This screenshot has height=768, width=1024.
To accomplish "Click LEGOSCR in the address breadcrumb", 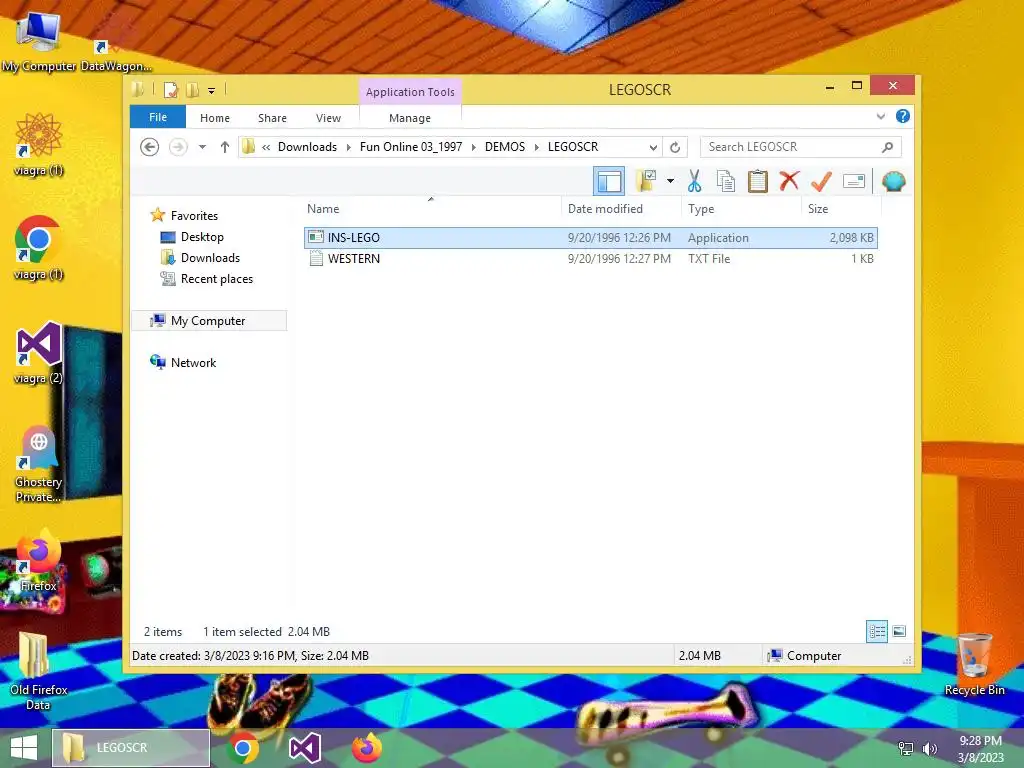I will pos(573,147).
